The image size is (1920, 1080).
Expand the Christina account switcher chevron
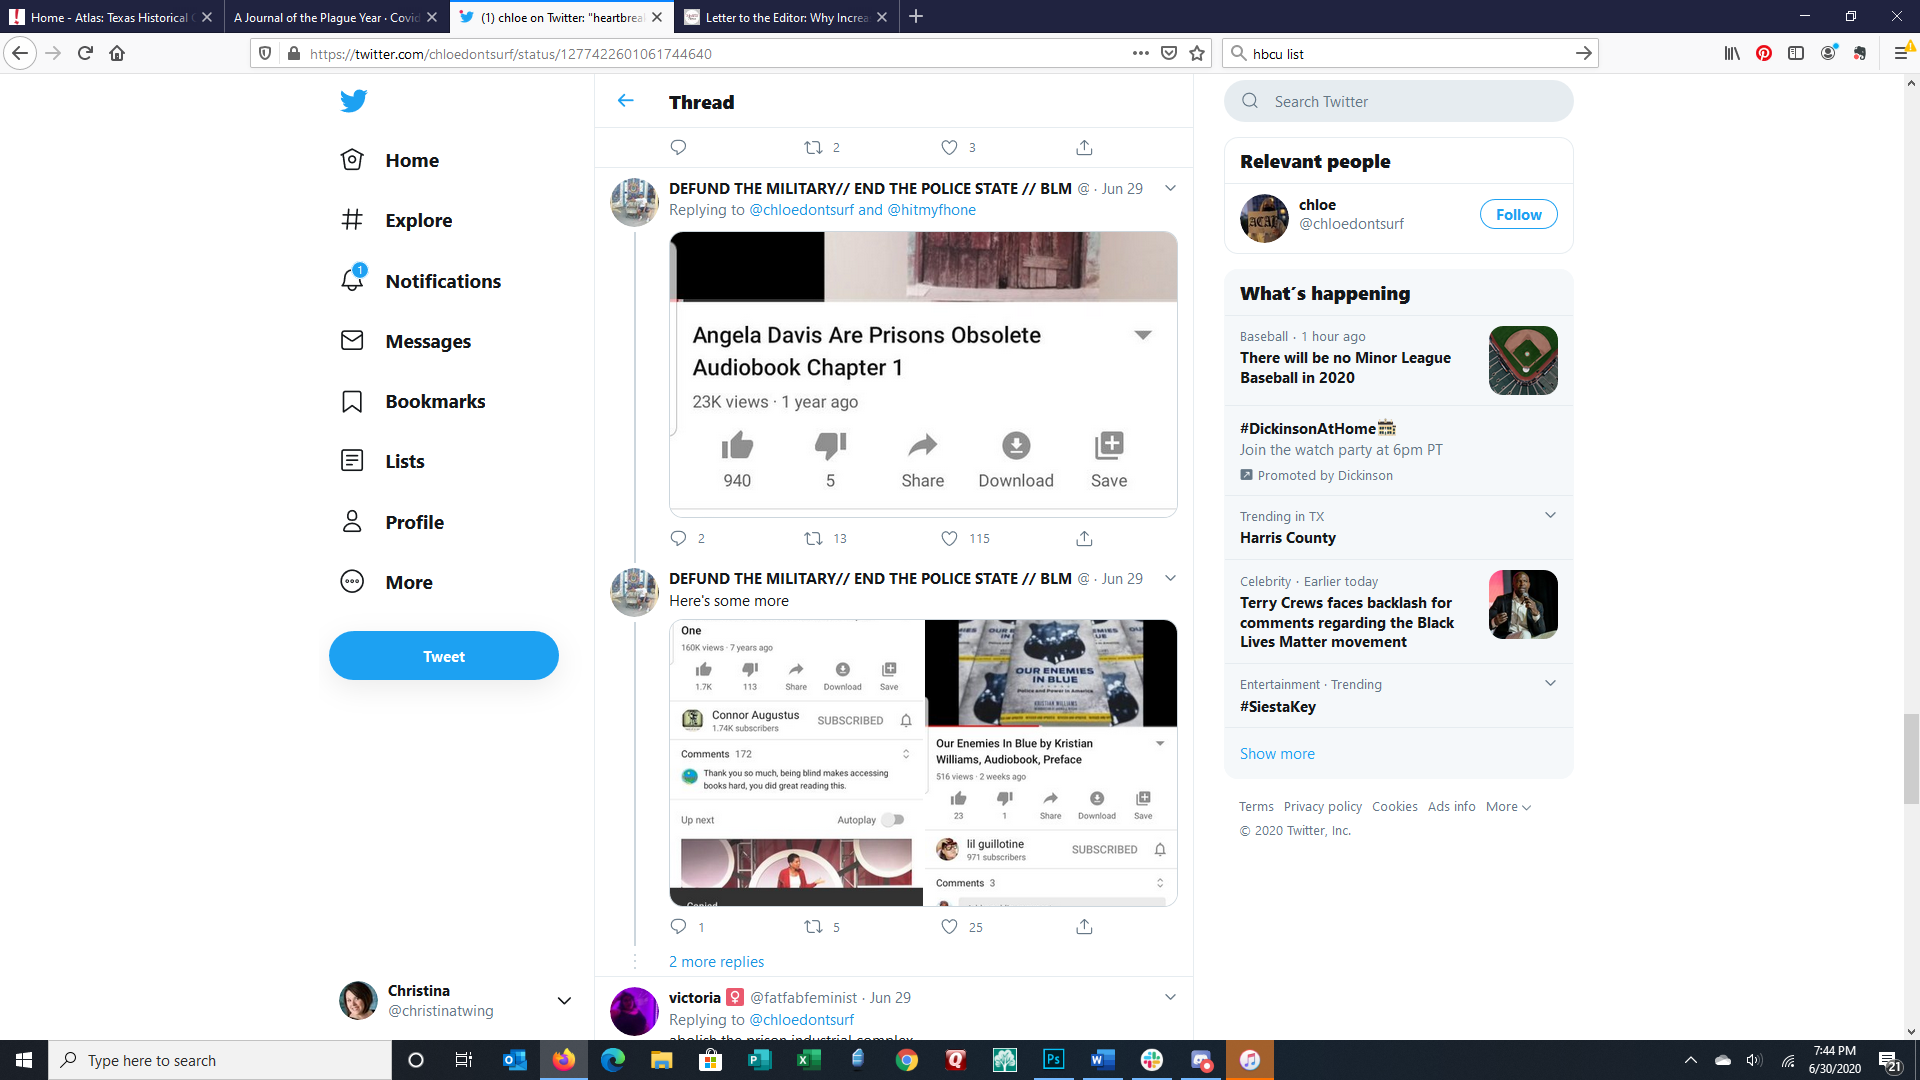pyautogui.click(x=564, y=1000)
